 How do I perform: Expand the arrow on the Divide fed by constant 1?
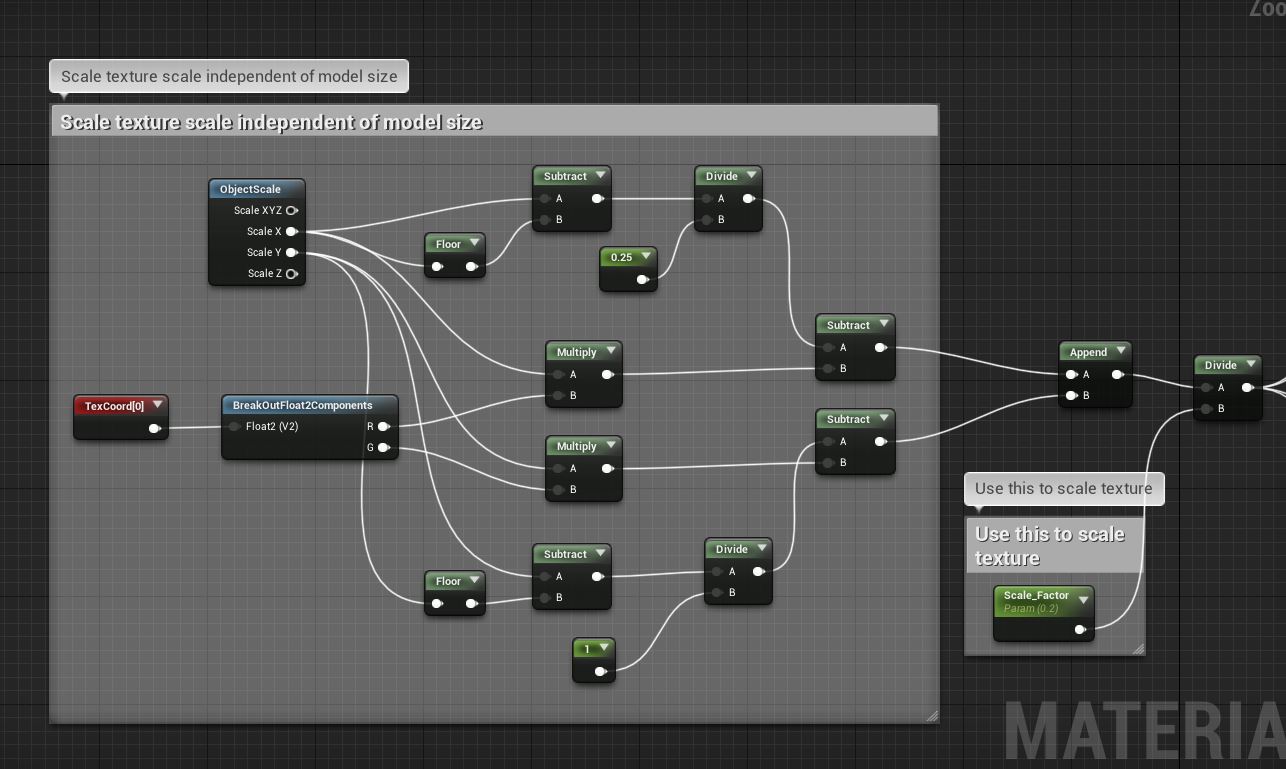pyautogui.click(x=762, y=549)
